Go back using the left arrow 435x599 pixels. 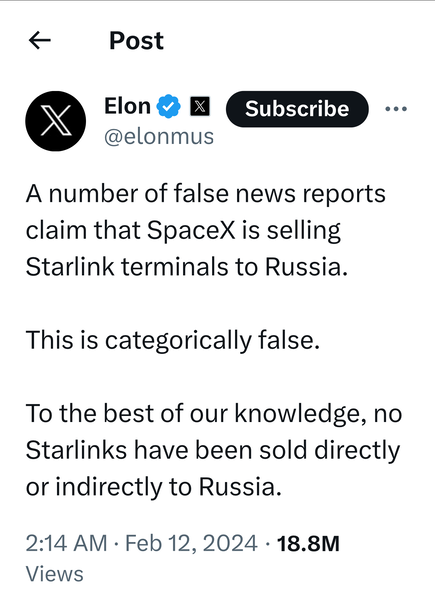pos(40,40)
